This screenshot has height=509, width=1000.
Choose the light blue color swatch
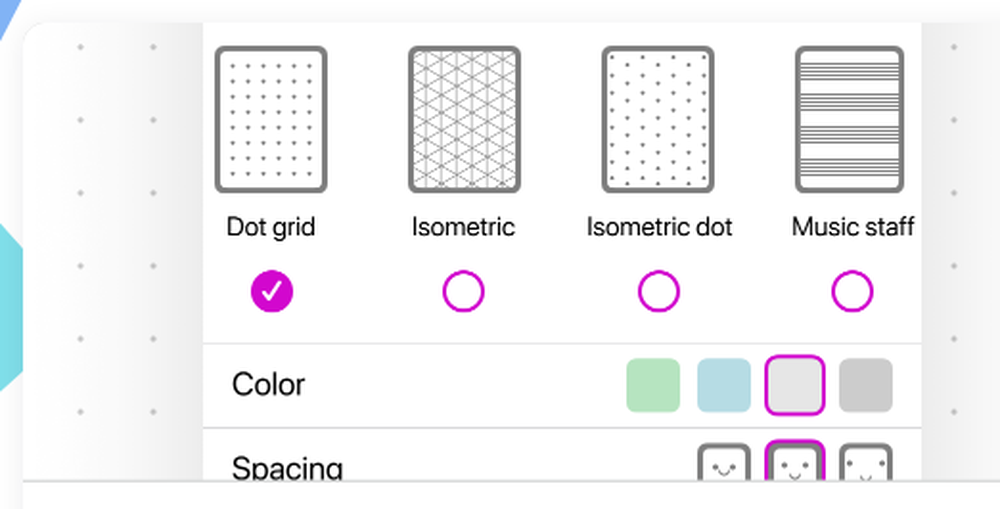pos(724,385)
